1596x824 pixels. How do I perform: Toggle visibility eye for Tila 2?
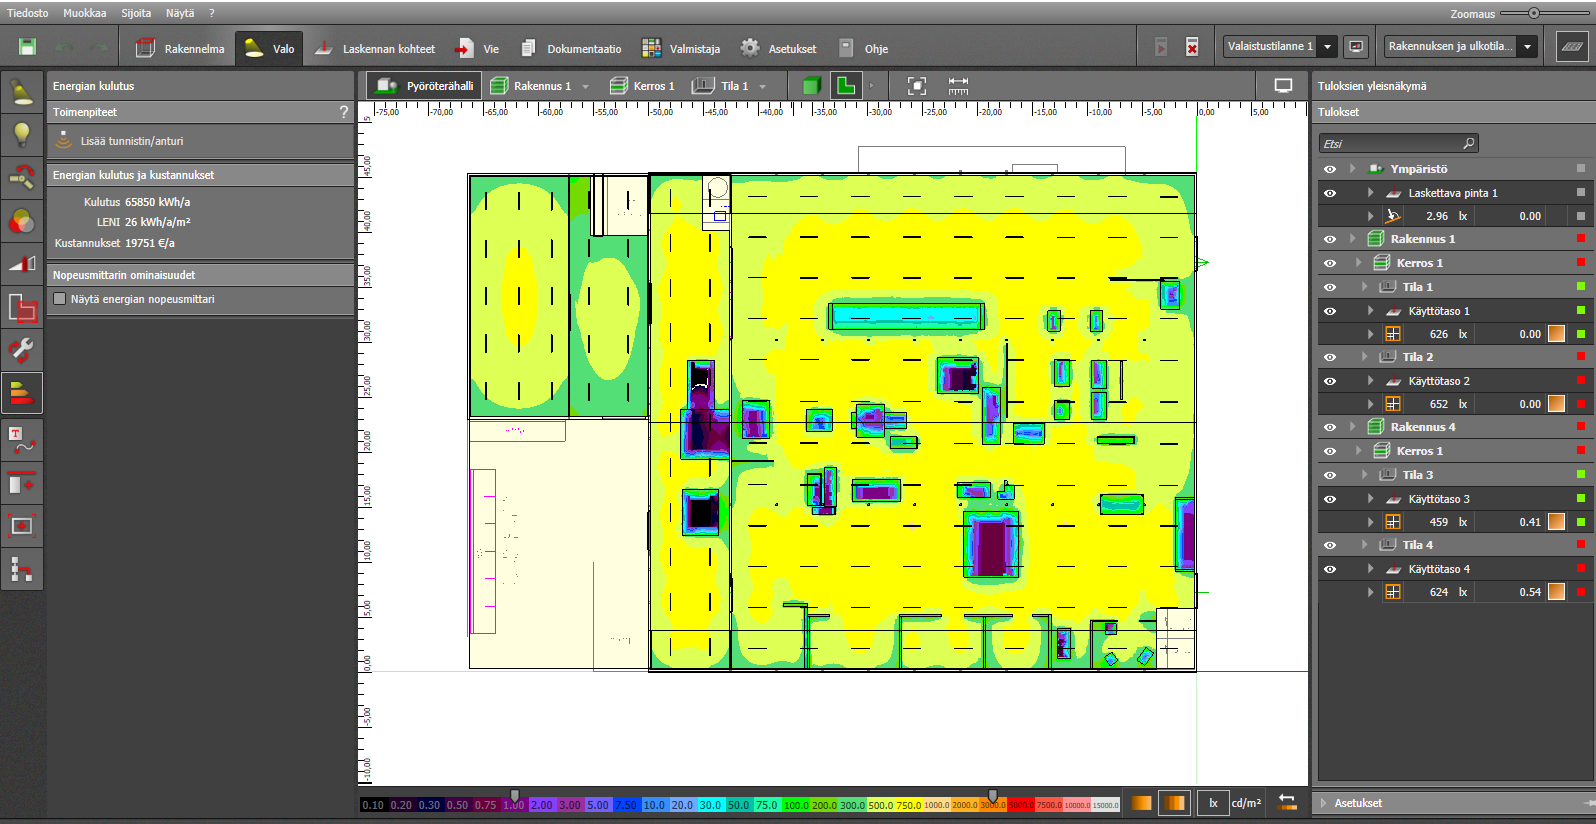[x=1330, y=357]
